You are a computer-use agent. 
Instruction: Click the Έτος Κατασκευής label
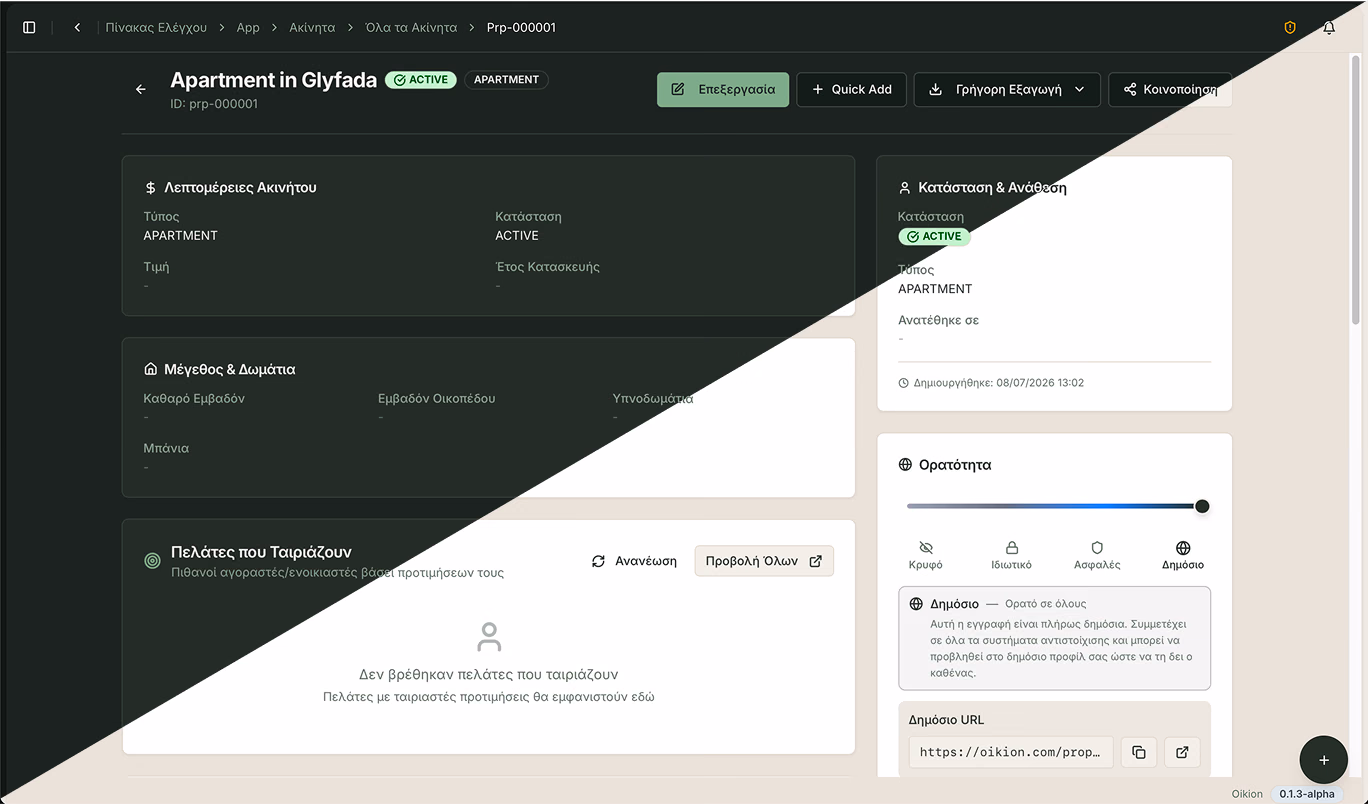tap(547, 267)
